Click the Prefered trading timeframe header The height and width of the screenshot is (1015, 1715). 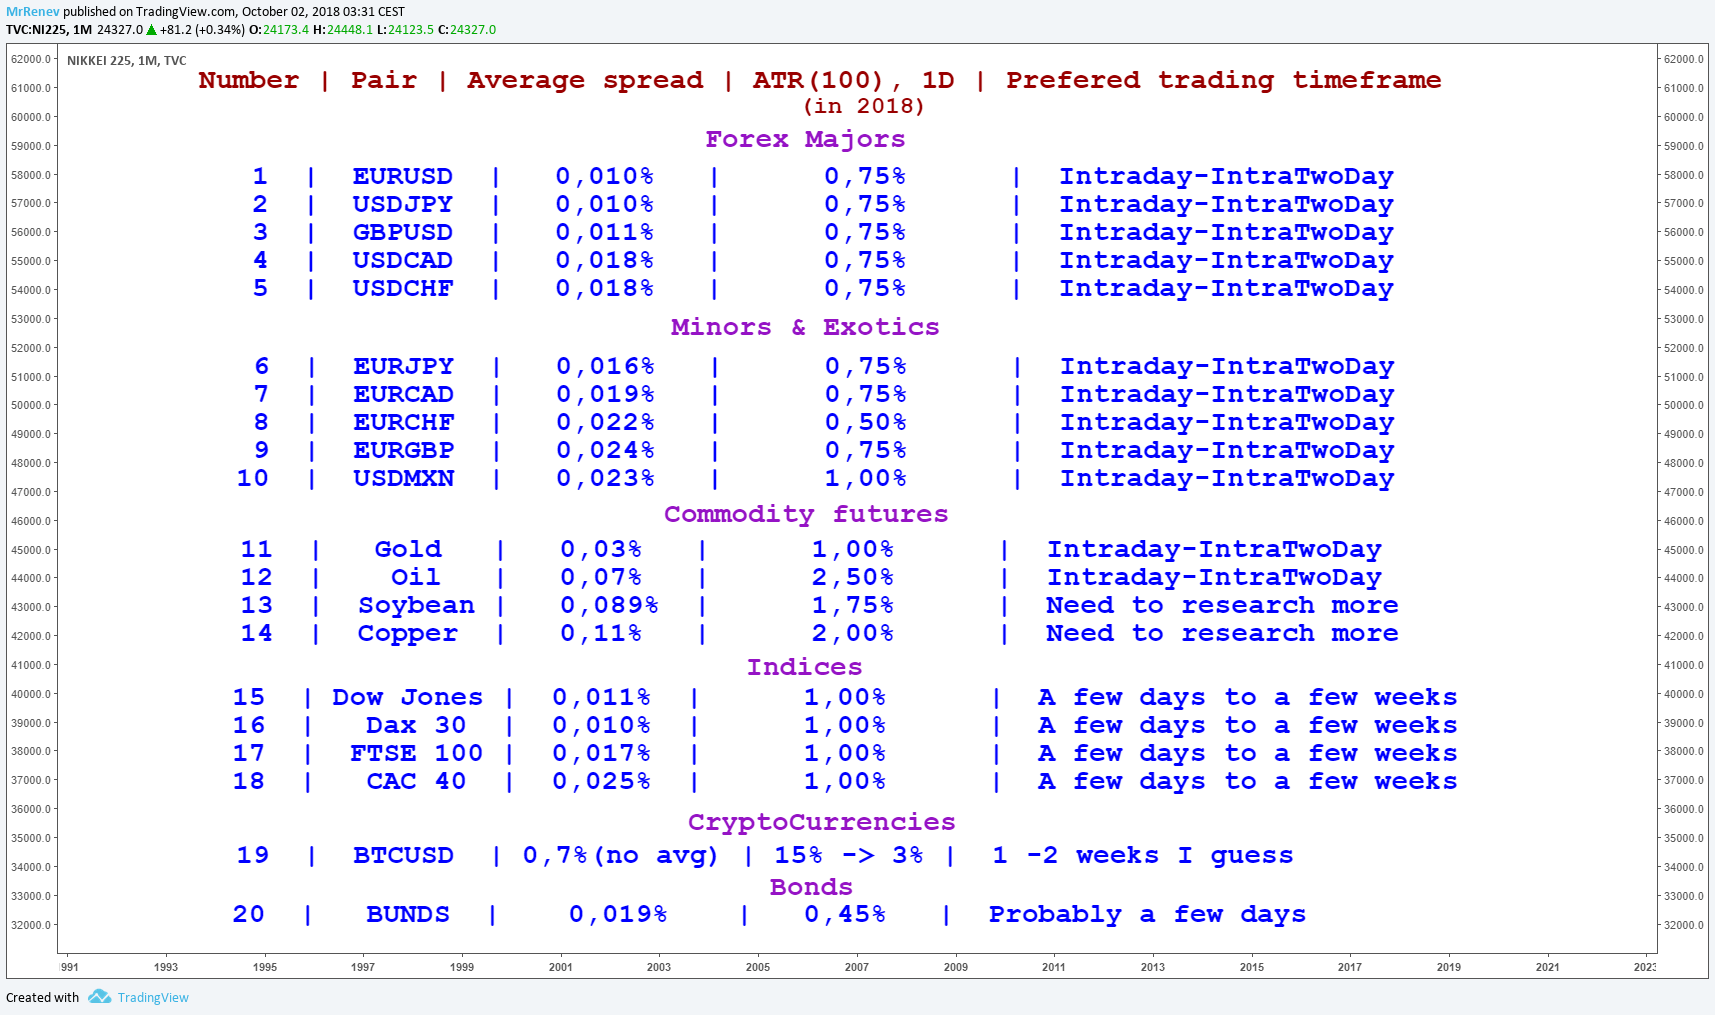pyautogui.click(x=1224, y=80)
